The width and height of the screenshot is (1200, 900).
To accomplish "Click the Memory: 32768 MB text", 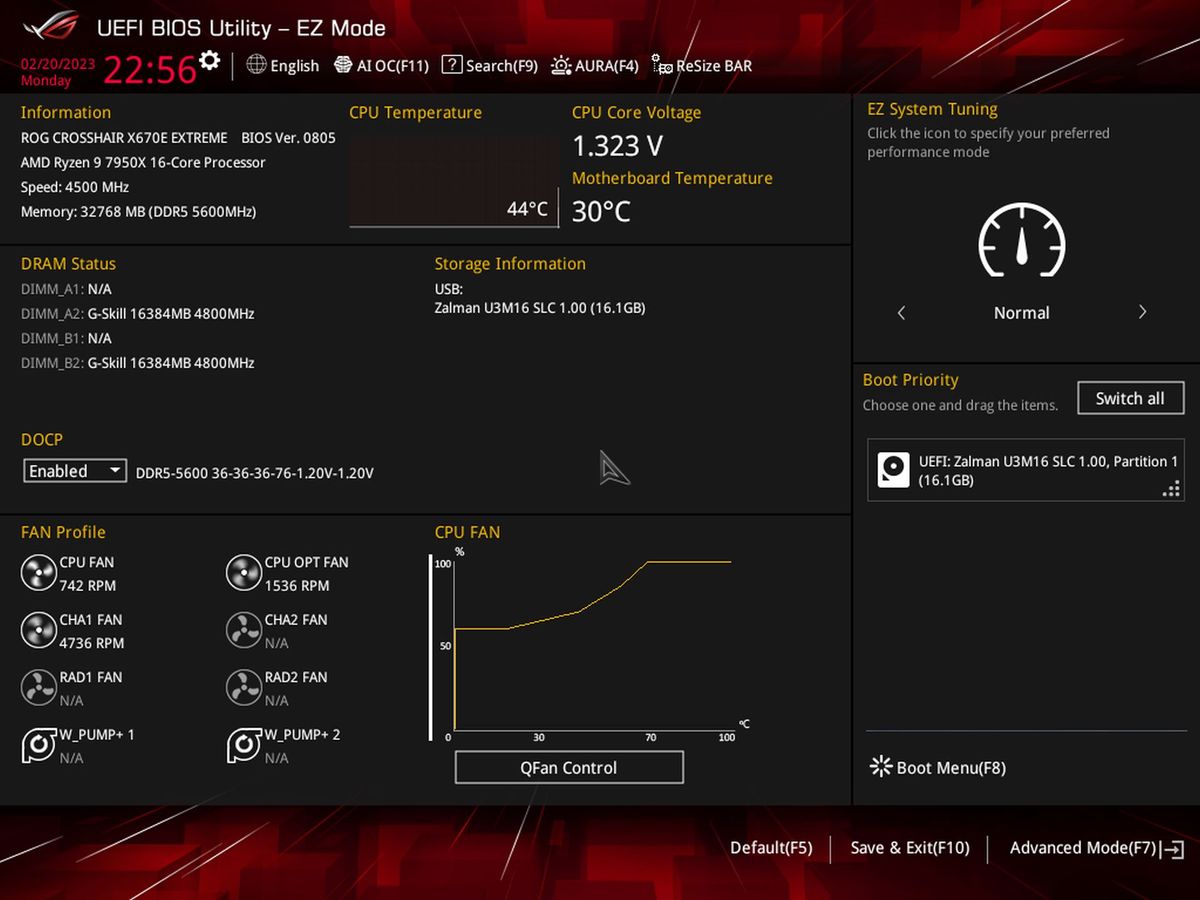I will [x=138, y=212].
